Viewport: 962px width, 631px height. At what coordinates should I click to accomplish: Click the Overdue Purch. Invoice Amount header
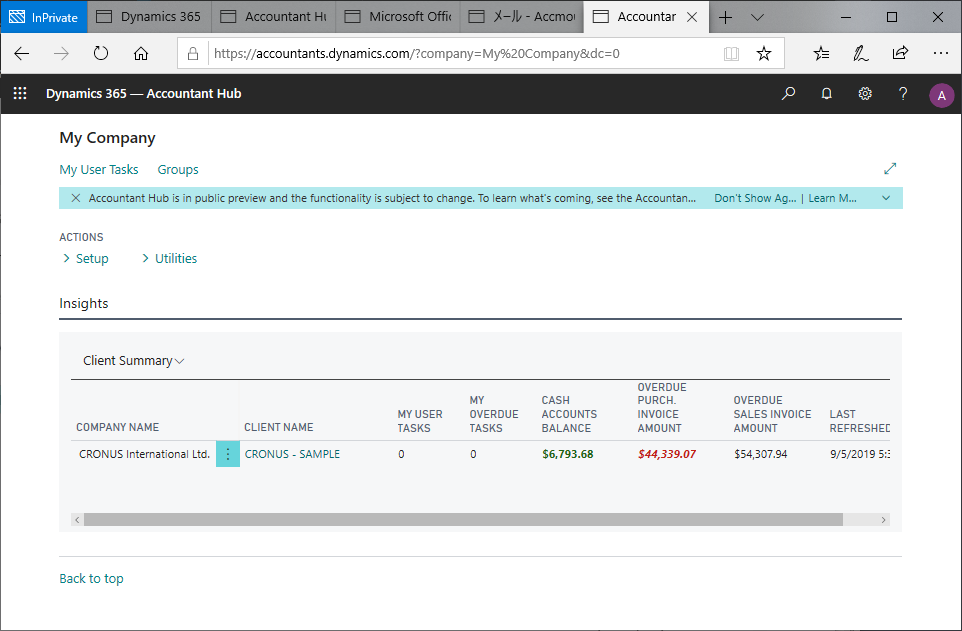tap(662, 408)
